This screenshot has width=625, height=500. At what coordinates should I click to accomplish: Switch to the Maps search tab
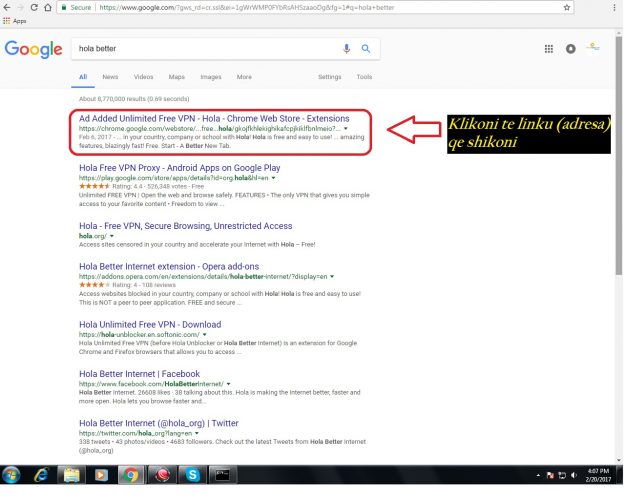tap(177, 77)
